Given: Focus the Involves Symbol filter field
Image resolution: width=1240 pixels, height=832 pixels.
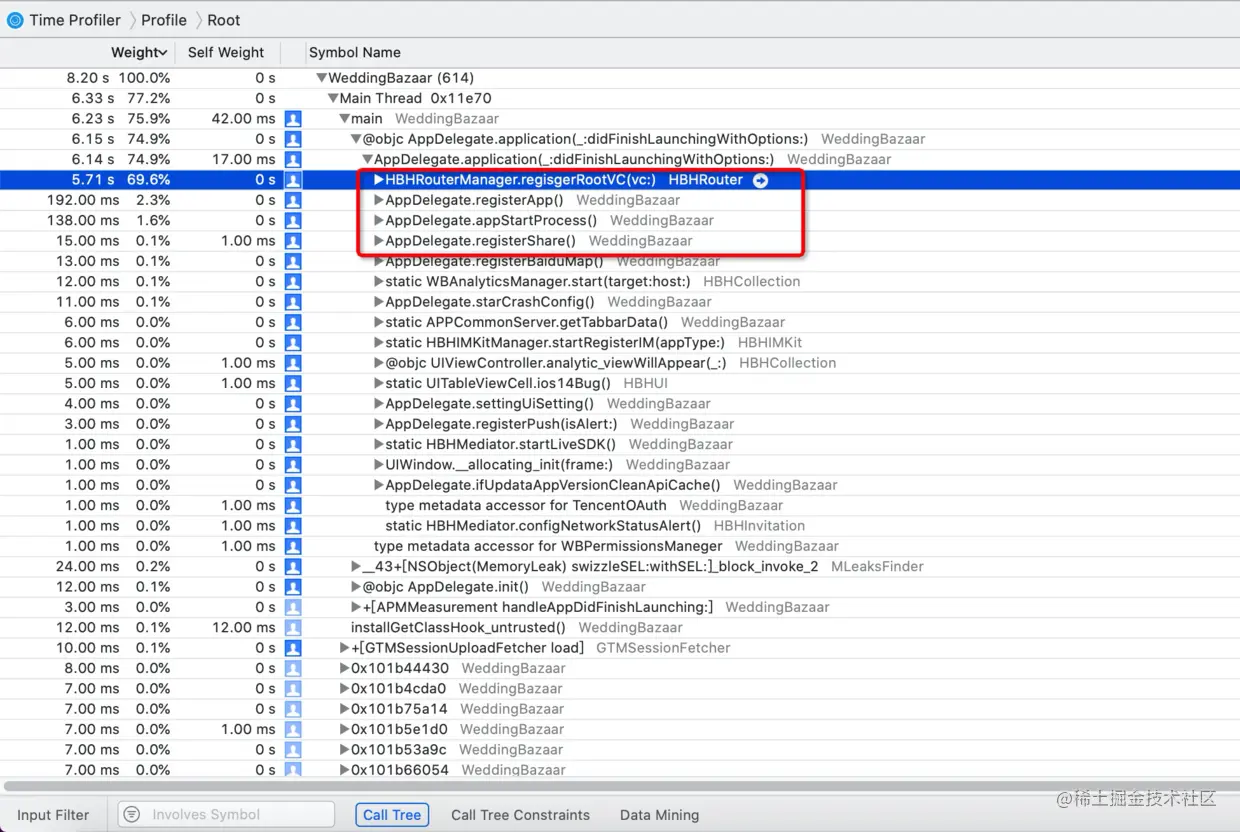Looking at the screenshot, I should pos(226,815).
